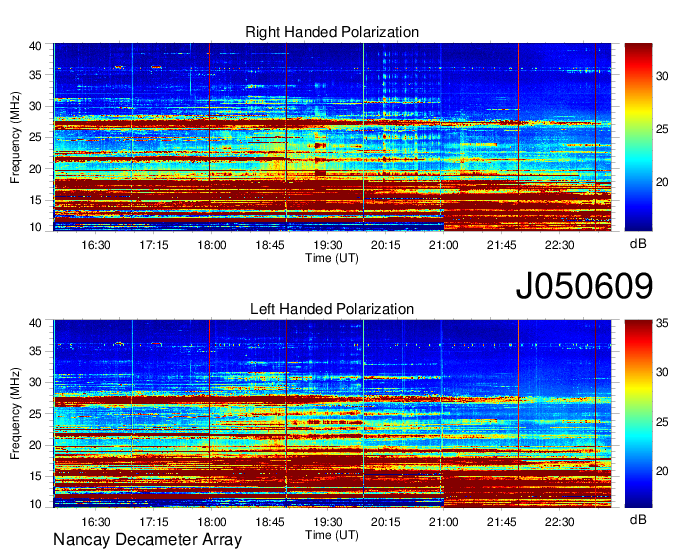Click the 16:30 tick under bottom plot
This screenshot has width=680, height=552.
click(96, 522)
